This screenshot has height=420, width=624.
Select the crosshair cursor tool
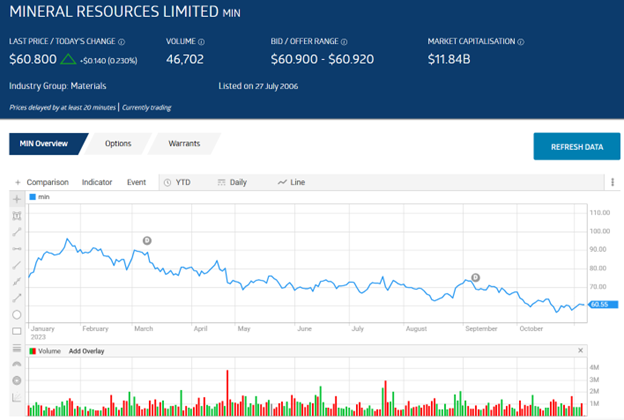[17, 199]
